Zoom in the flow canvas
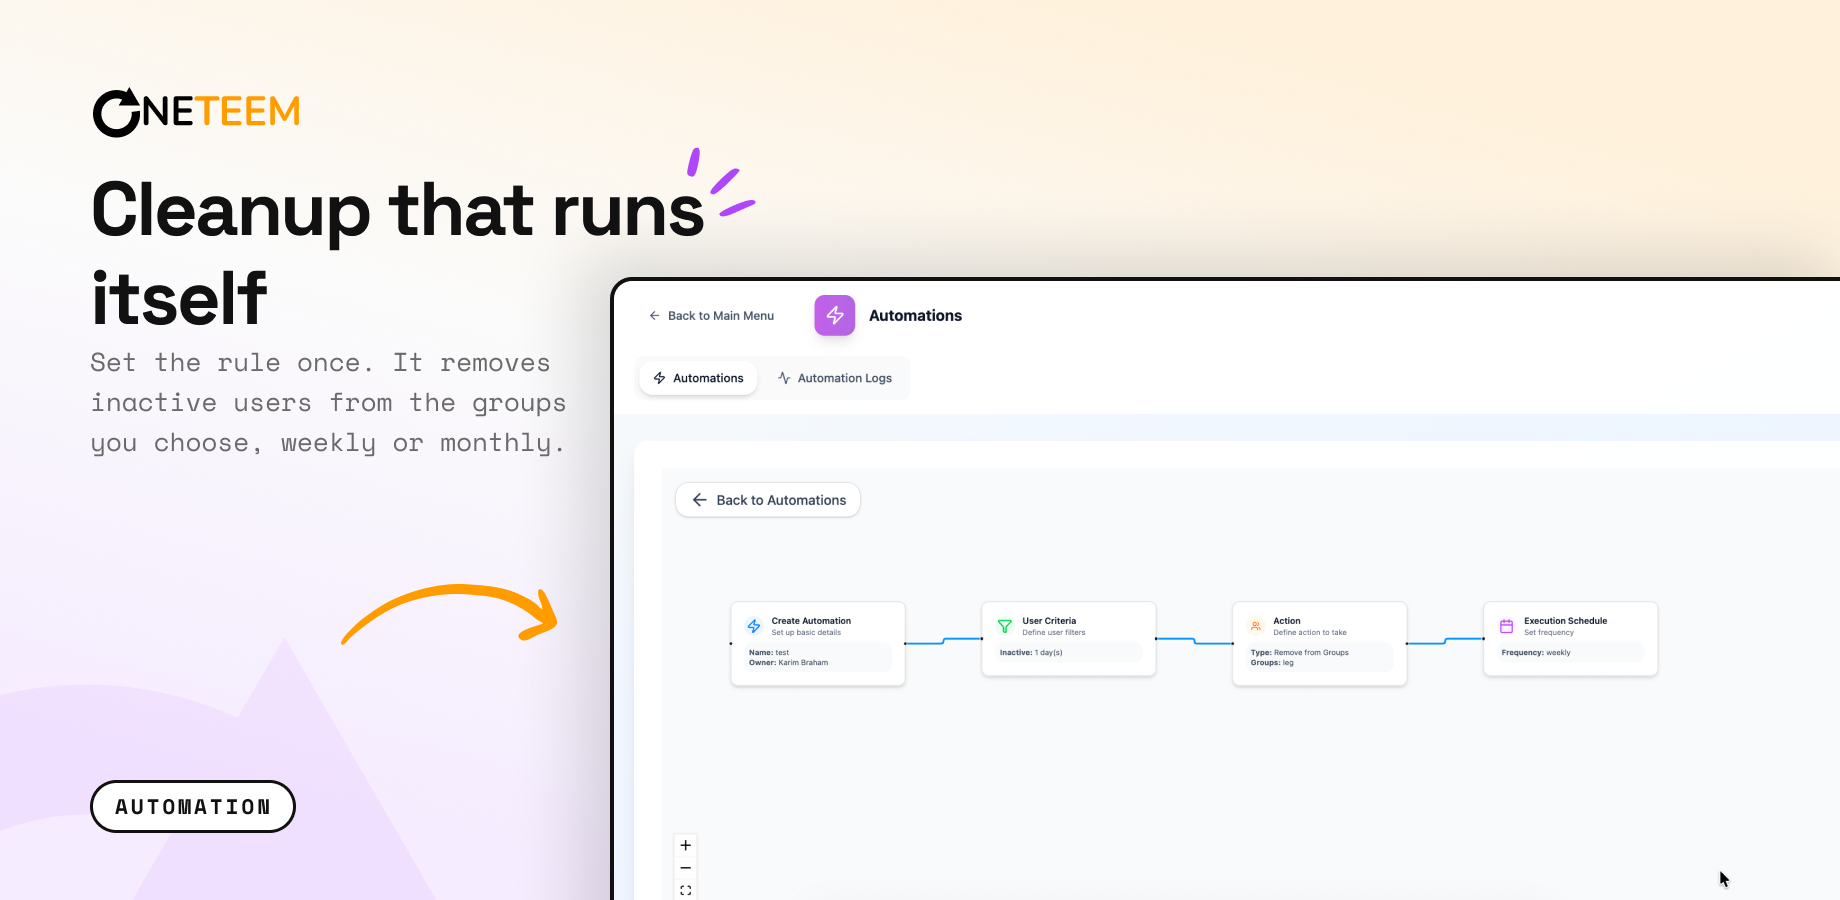 [686, 846]
